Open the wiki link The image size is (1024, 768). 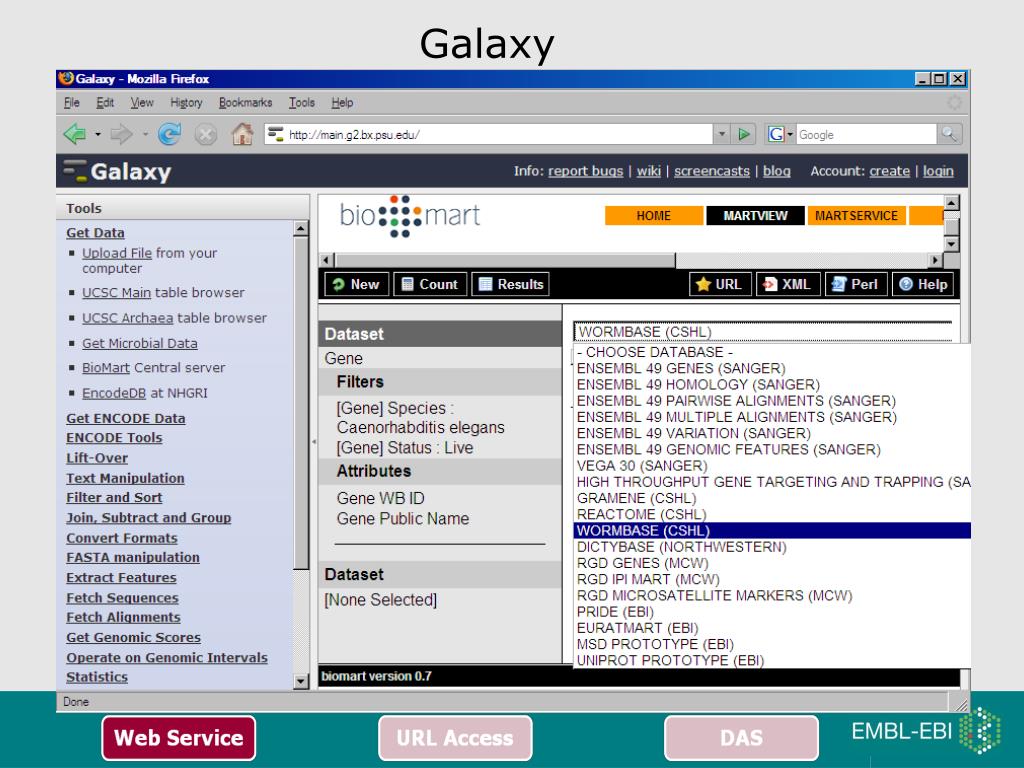[x=648, y=171]
